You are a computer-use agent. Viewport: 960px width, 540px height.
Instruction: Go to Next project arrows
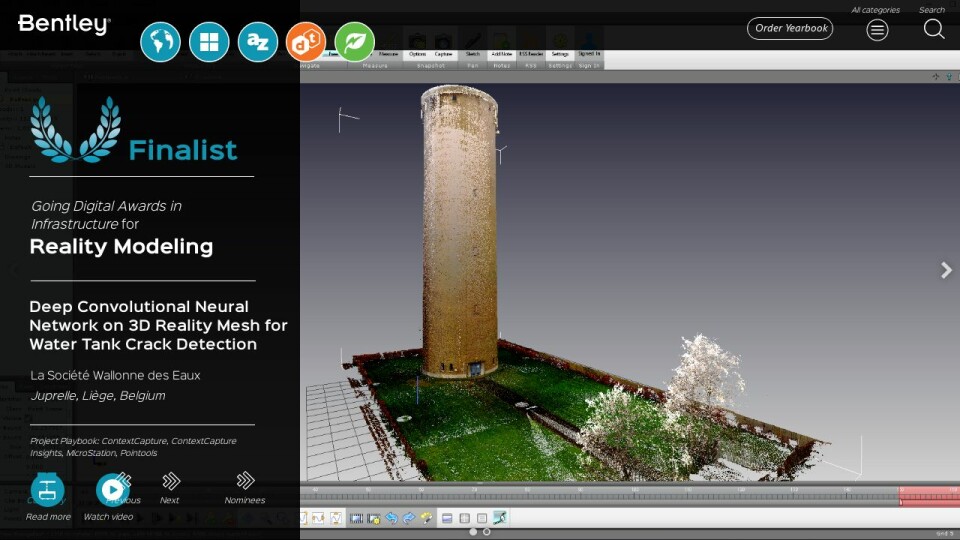click(x=171, y=481)
